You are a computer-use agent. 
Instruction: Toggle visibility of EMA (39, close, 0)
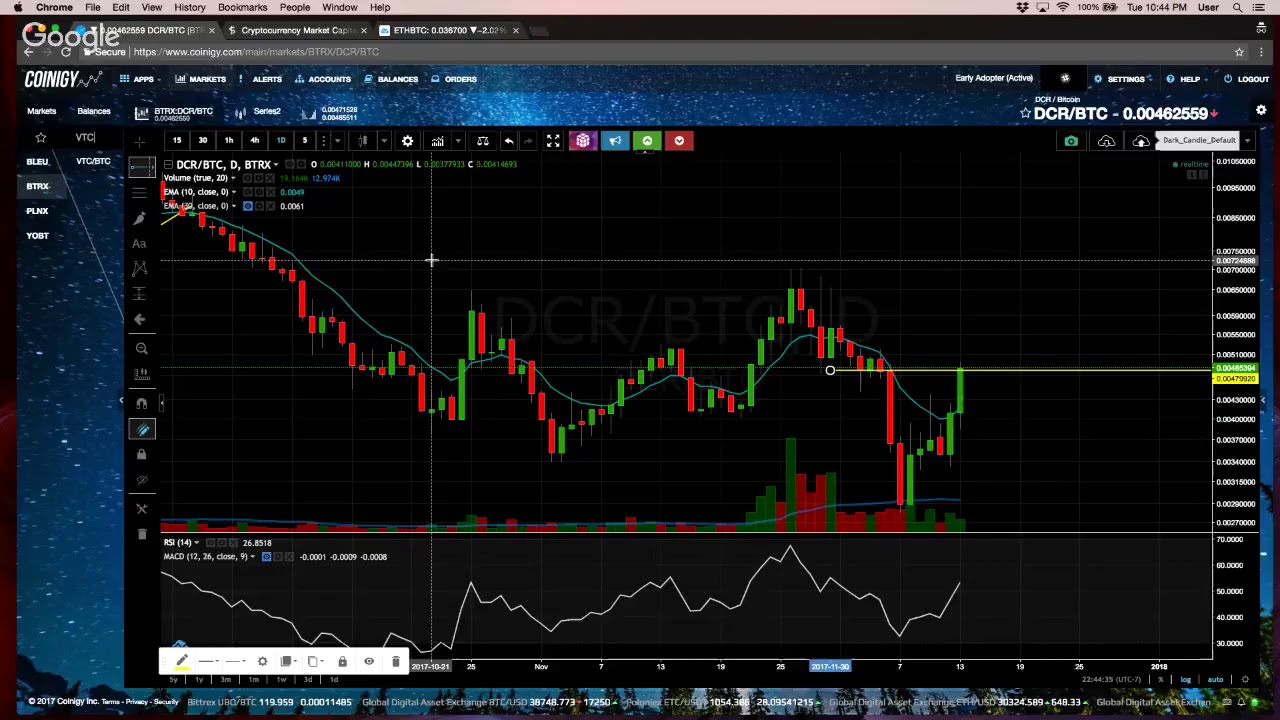248,206
